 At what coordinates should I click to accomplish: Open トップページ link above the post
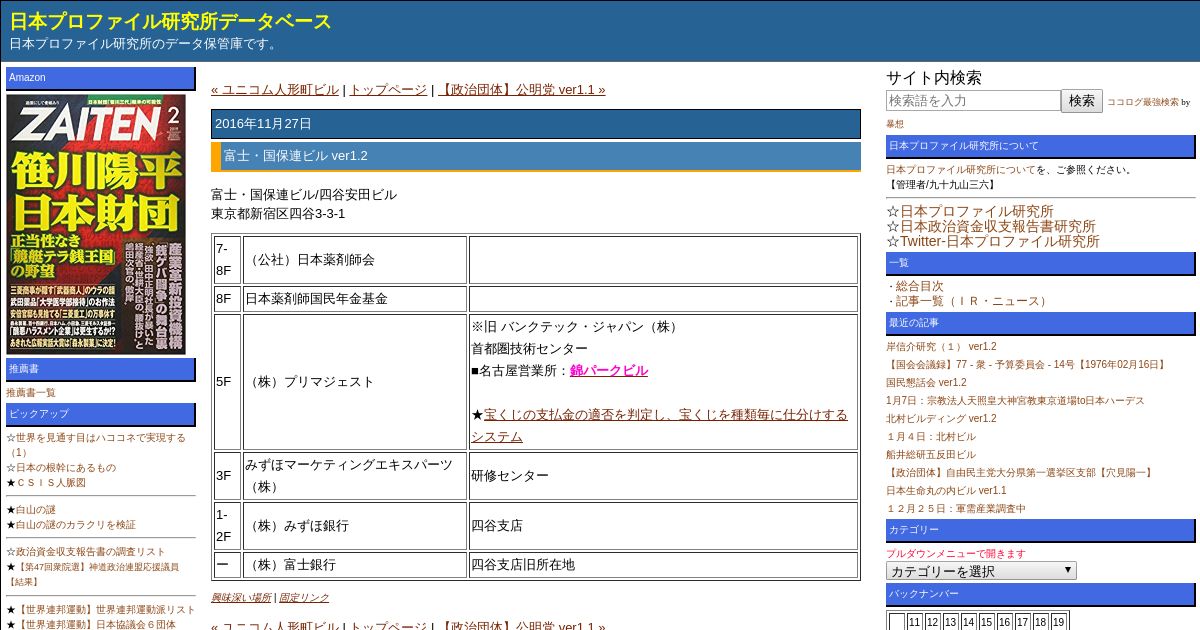[388, 90]
